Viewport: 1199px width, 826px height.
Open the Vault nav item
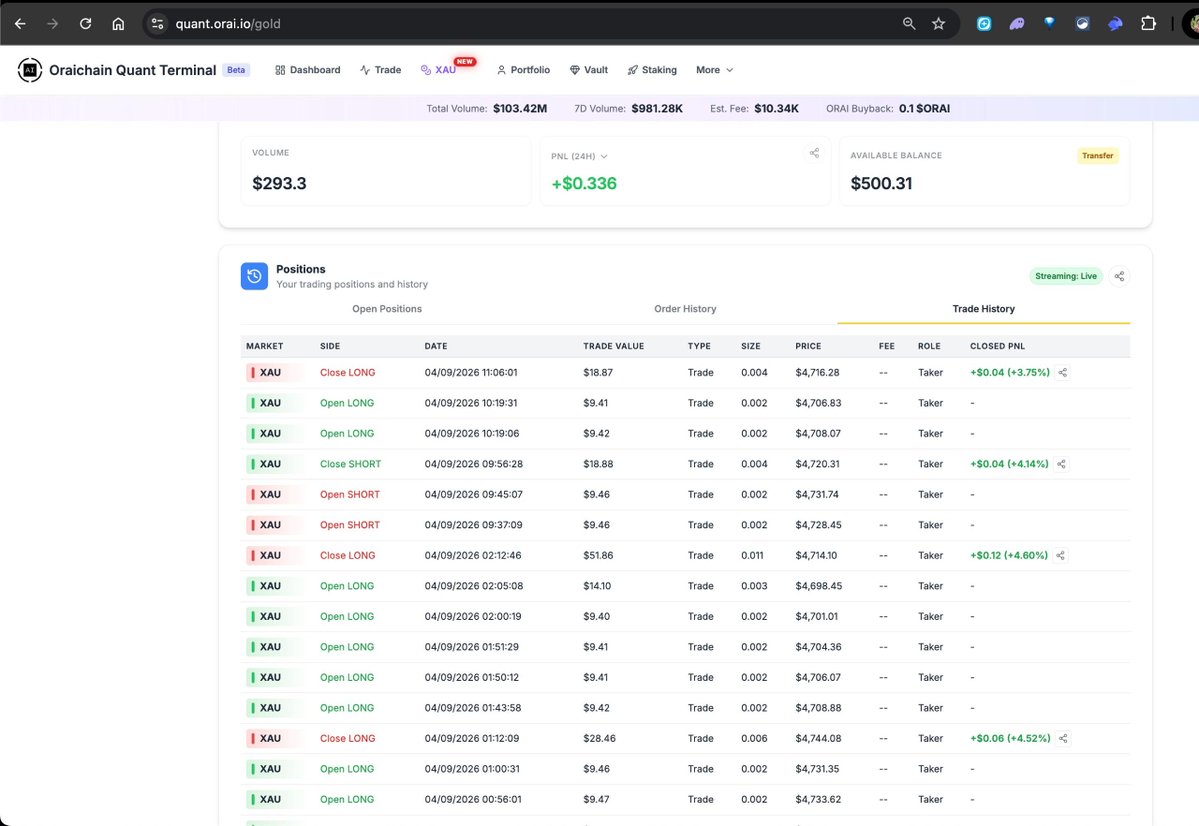589,70
